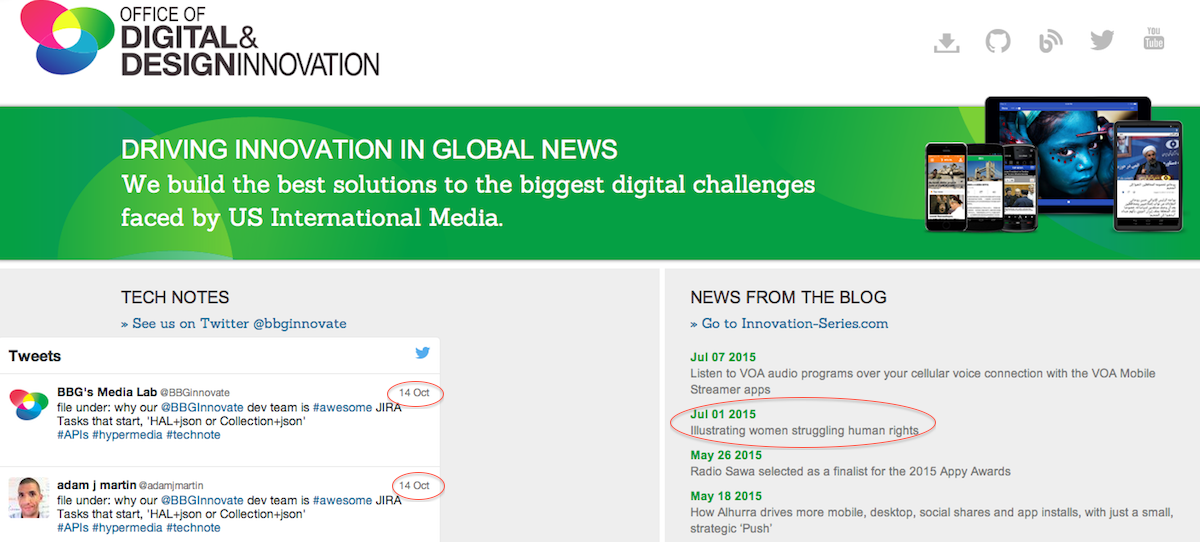Click #APIs hashtag in BBG's Media Lab tweet
Viewport: 1200px width, 542px height.
[x=72, y=435]
